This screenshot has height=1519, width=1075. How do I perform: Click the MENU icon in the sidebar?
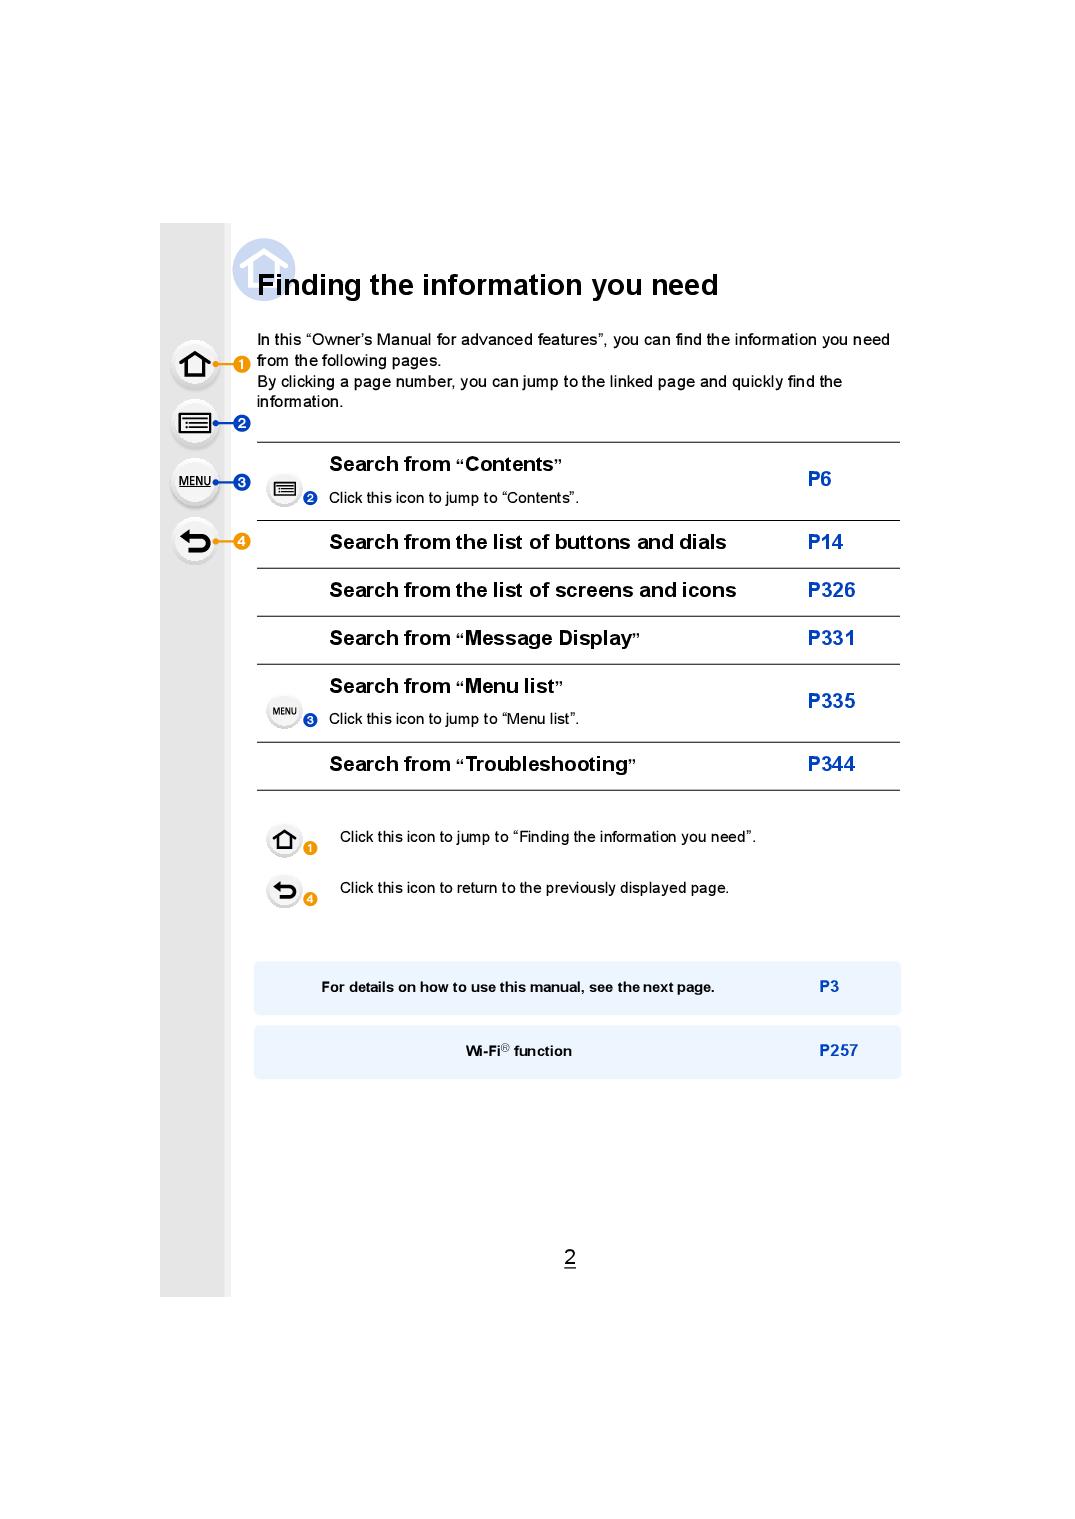click(195, 481)
